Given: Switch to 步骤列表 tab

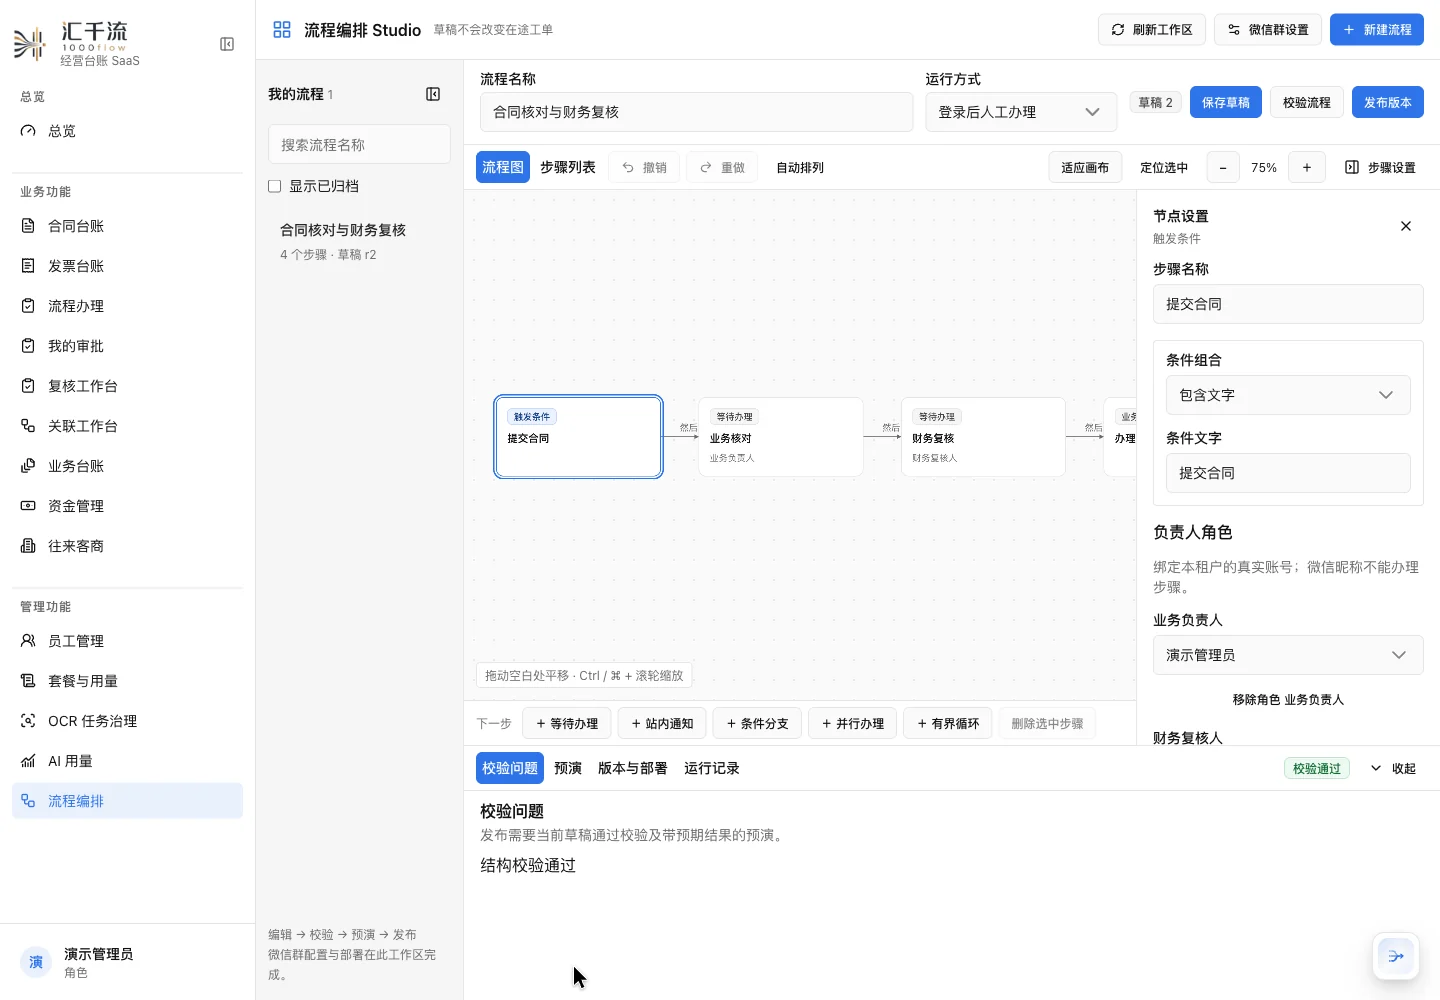Looking at the screenshot, I should (x=568, y=168).
